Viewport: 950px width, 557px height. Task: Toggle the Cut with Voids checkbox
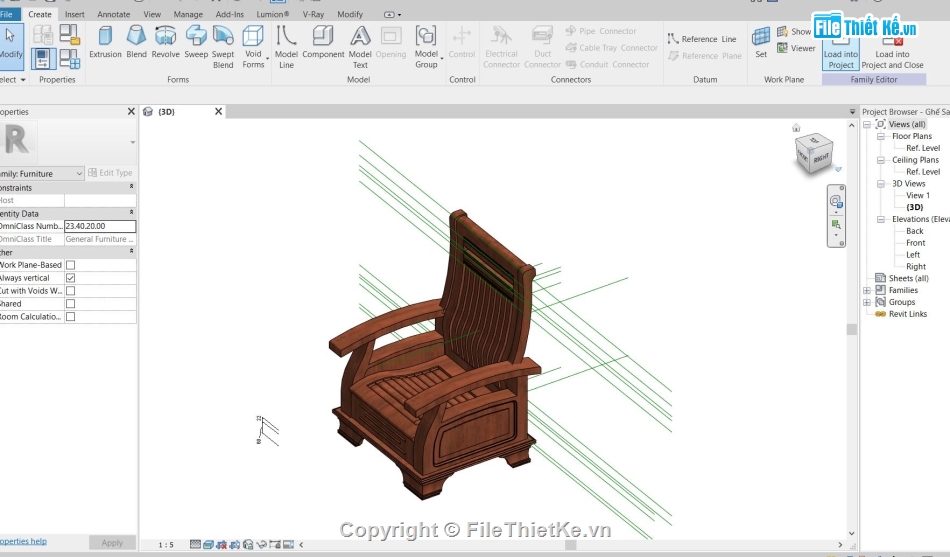[70, 291]
